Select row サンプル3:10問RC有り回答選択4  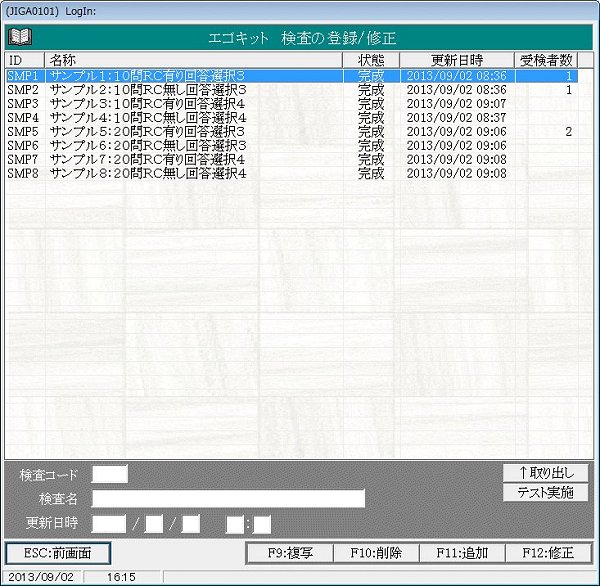click(292, 104)
